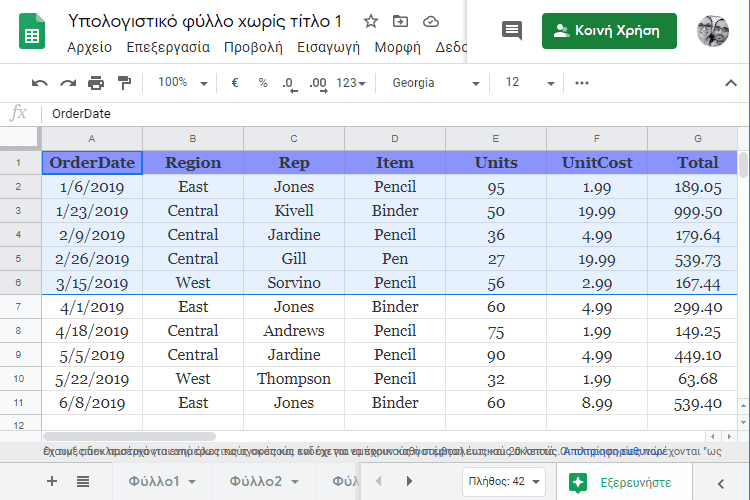Click the vertical scrollbar thumb
The width and height of the screenshot is (750, 500).
[x=743, y=165]
